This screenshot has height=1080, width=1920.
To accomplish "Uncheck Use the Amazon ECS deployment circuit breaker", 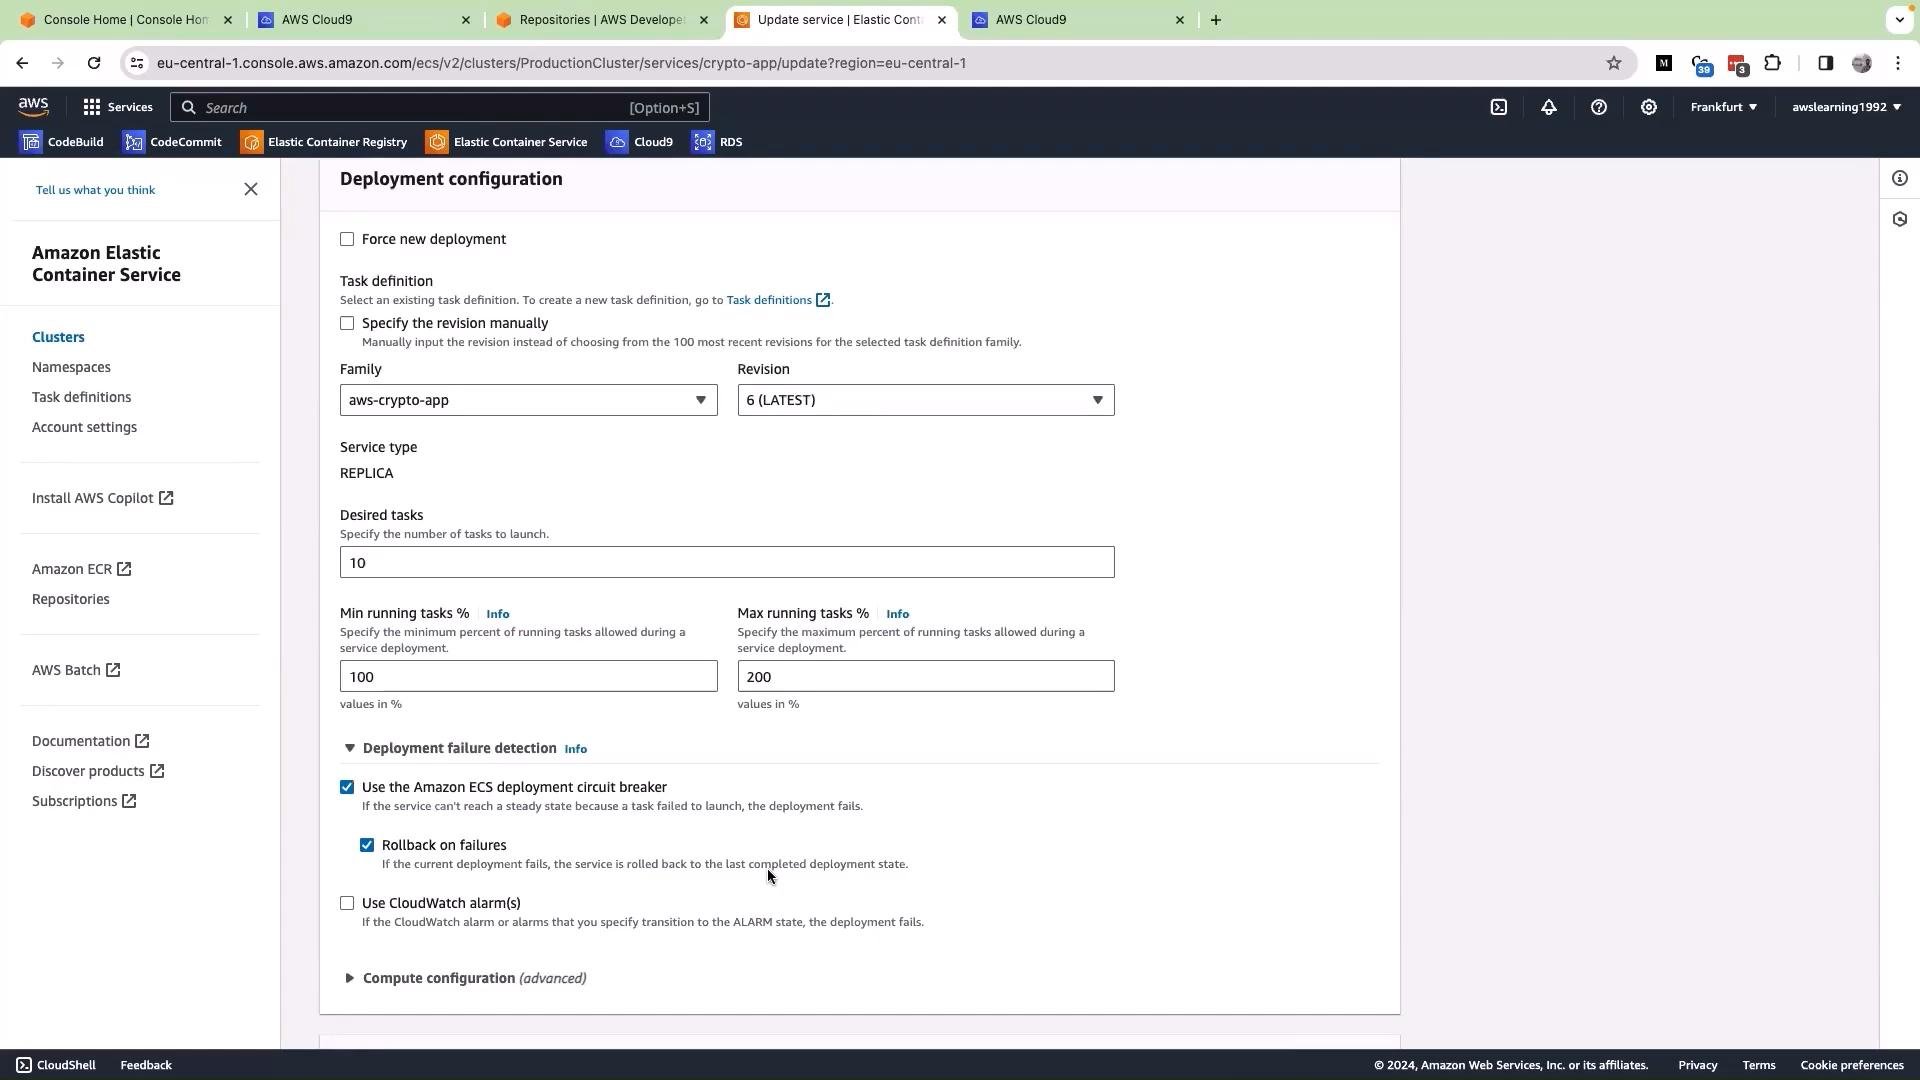I will click(x=347, y=787).
